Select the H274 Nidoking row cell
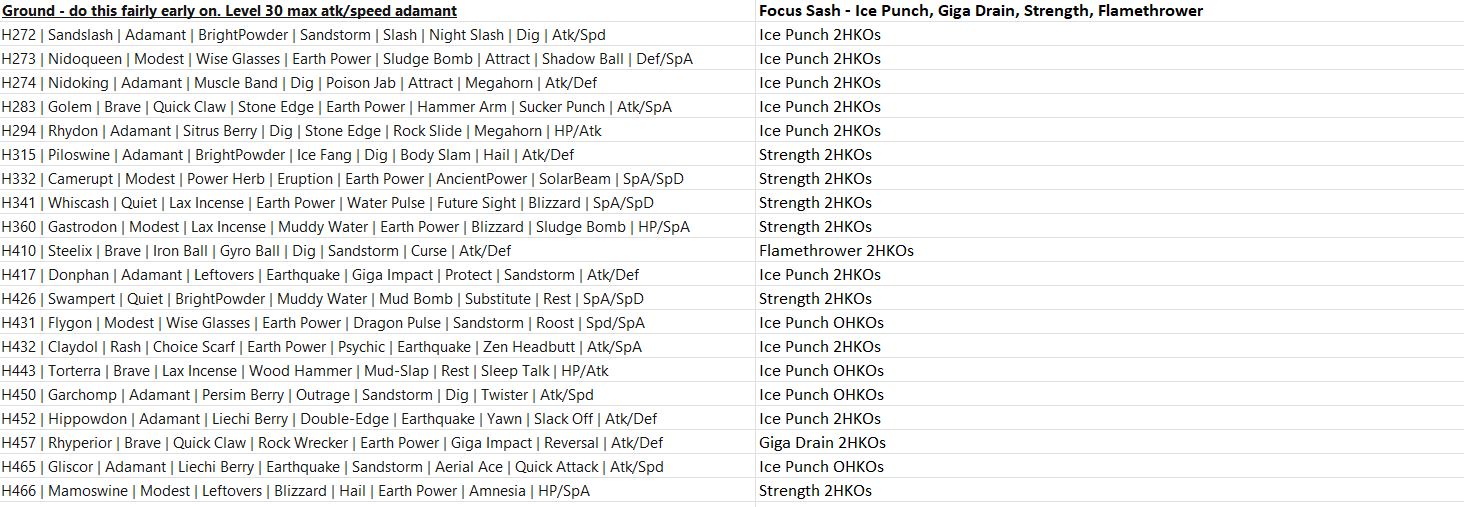The image size is (1464, 507). [x=299, y=83]
